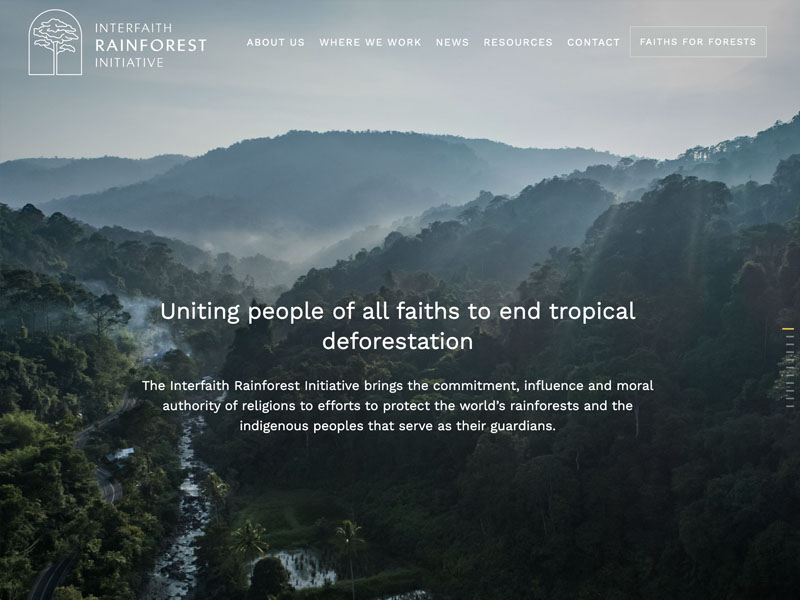Click the active yellow section indicator

[x=788, y=329]
